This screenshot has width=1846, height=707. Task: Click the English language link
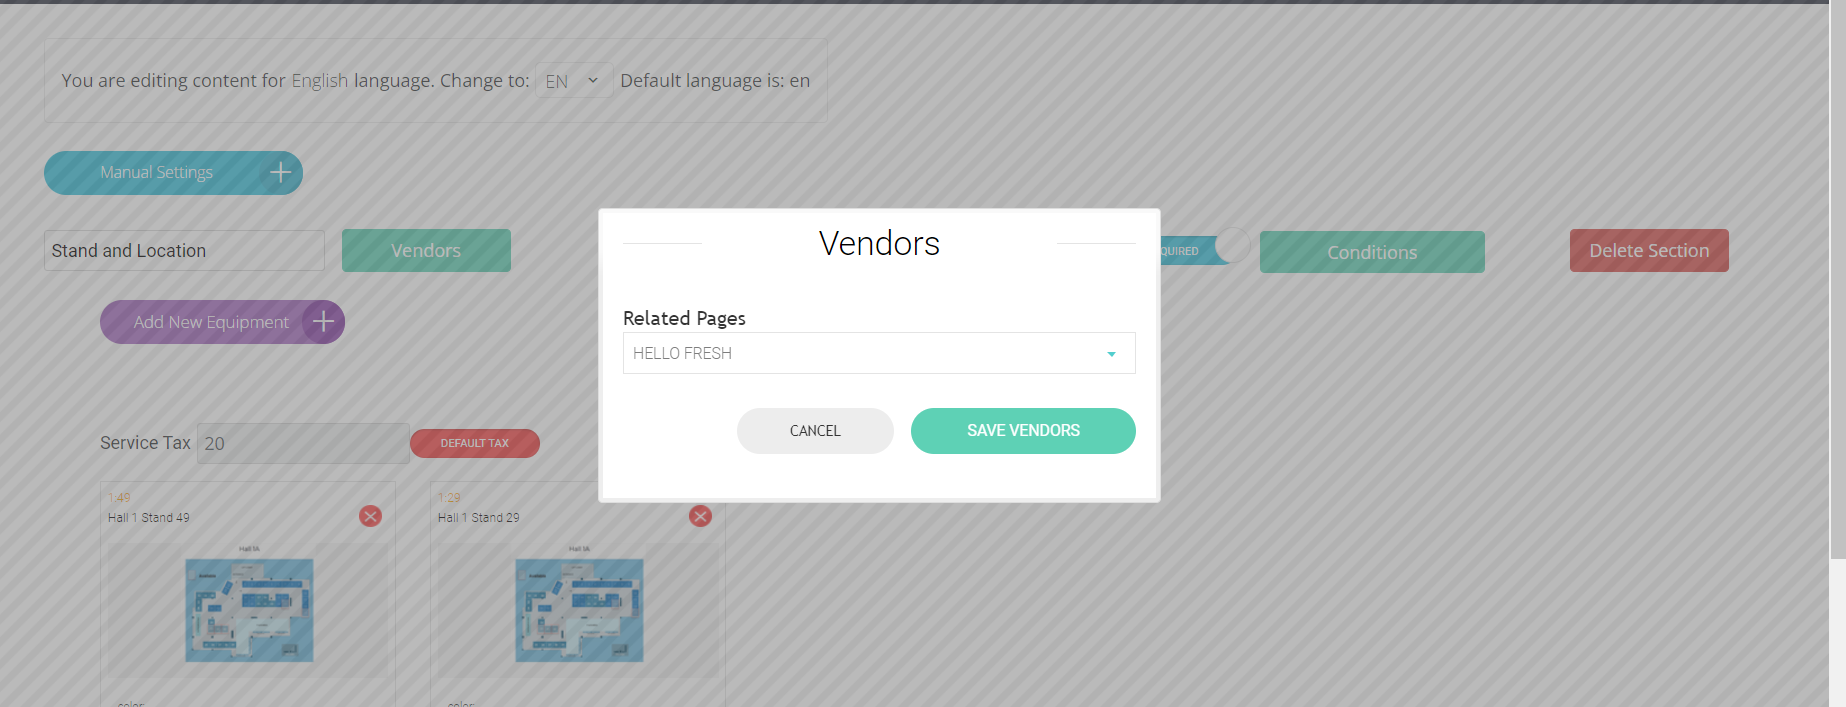(319, 81)
